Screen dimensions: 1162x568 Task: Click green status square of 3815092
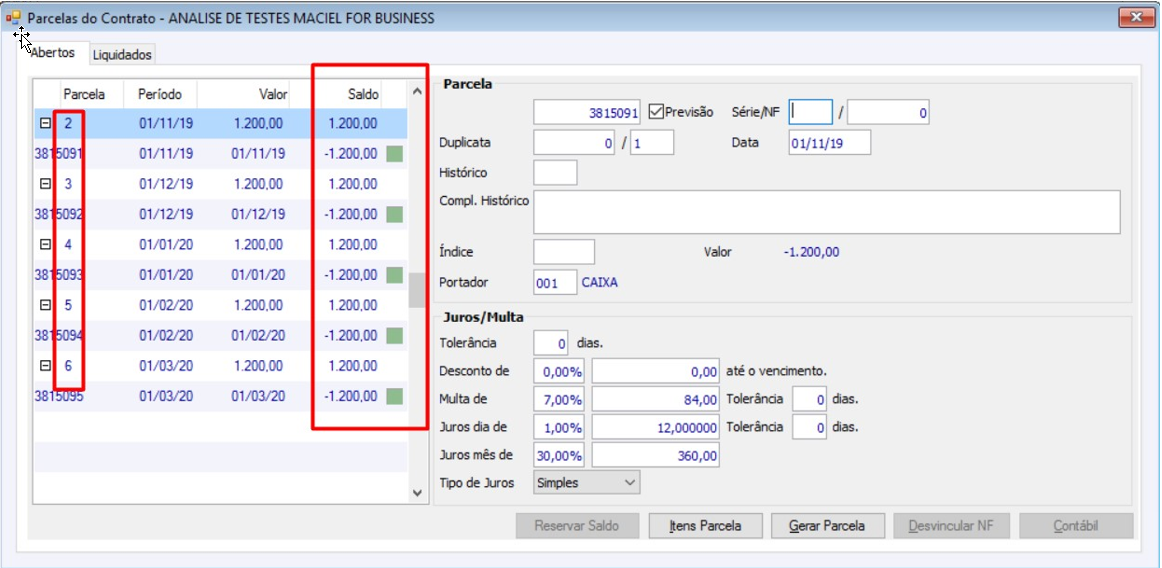click(395, 214)
